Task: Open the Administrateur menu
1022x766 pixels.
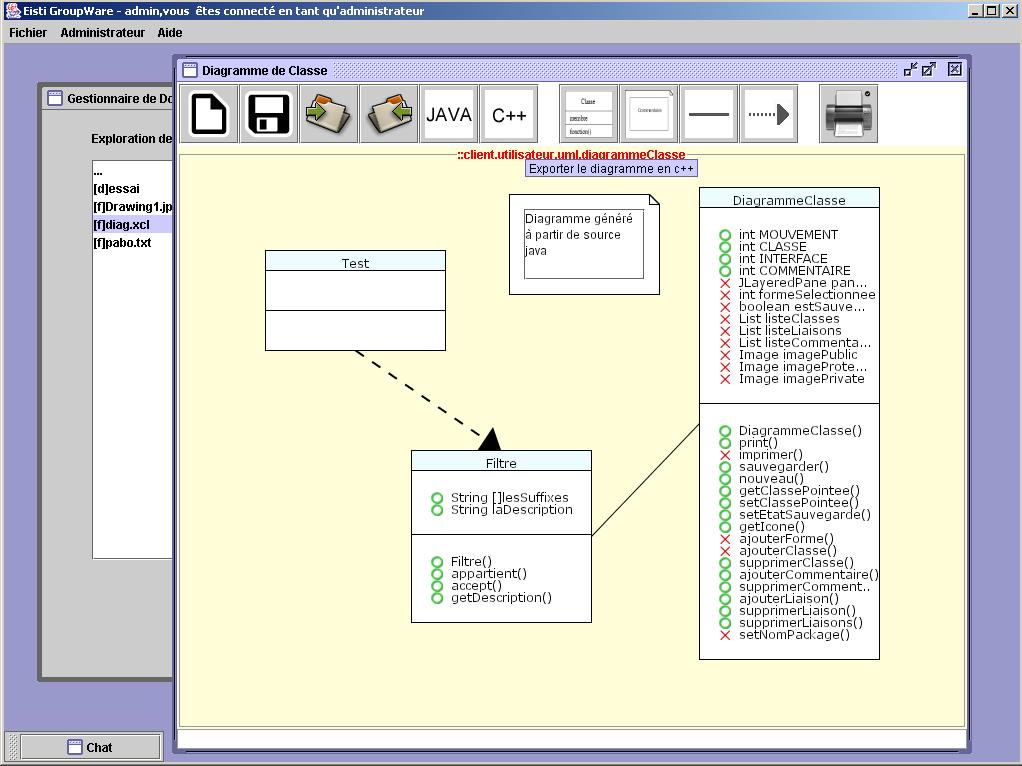Action: (102, 33)
